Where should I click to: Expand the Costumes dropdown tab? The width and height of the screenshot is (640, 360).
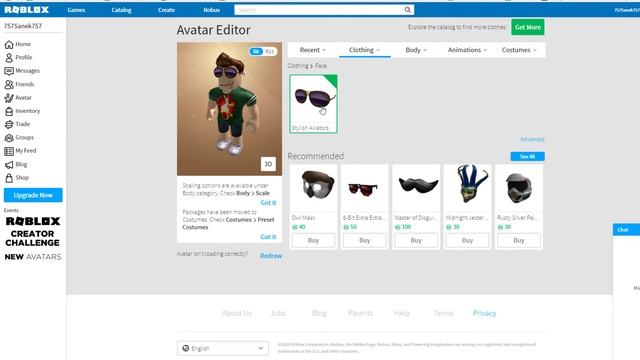pos(519,50)
